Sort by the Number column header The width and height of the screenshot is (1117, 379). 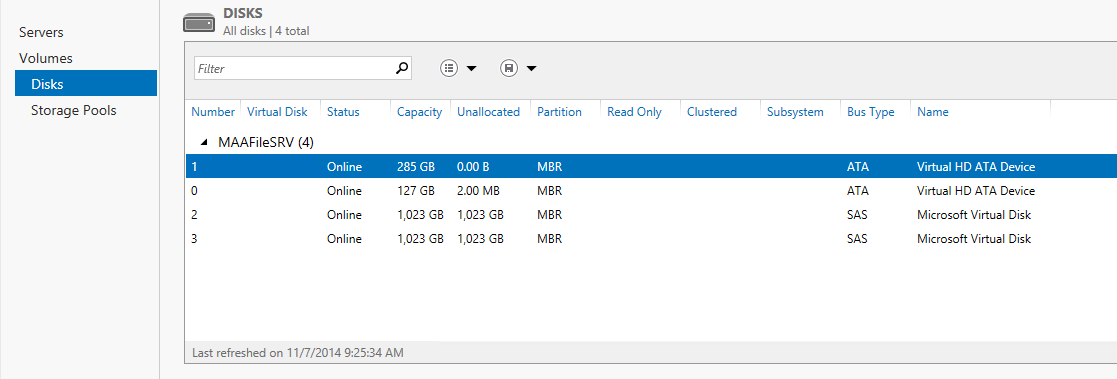(x=213, y=112)
